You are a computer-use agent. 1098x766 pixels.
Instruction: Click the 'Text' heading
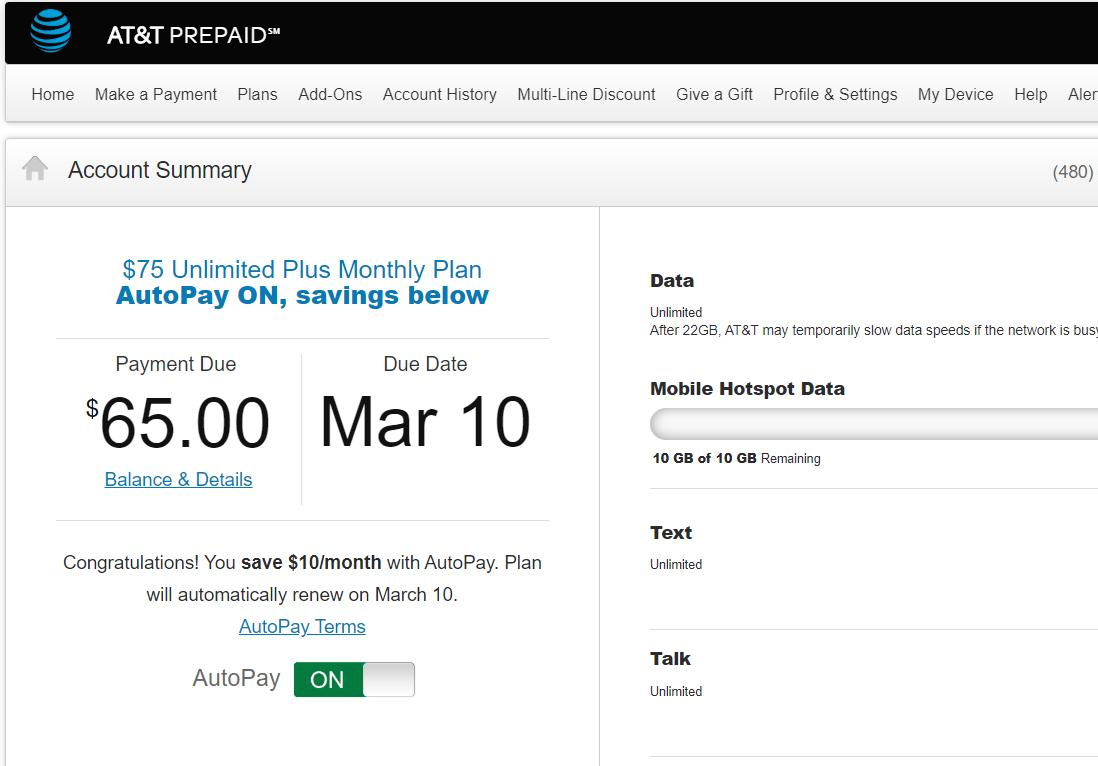pyautogui.click(x=671, y=533)
